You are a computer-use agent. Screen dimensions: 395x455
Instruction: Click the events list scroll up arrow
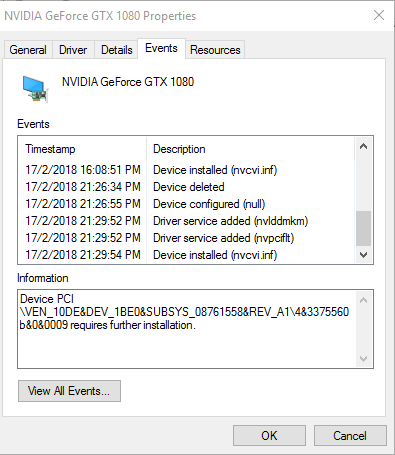(364, 146)
